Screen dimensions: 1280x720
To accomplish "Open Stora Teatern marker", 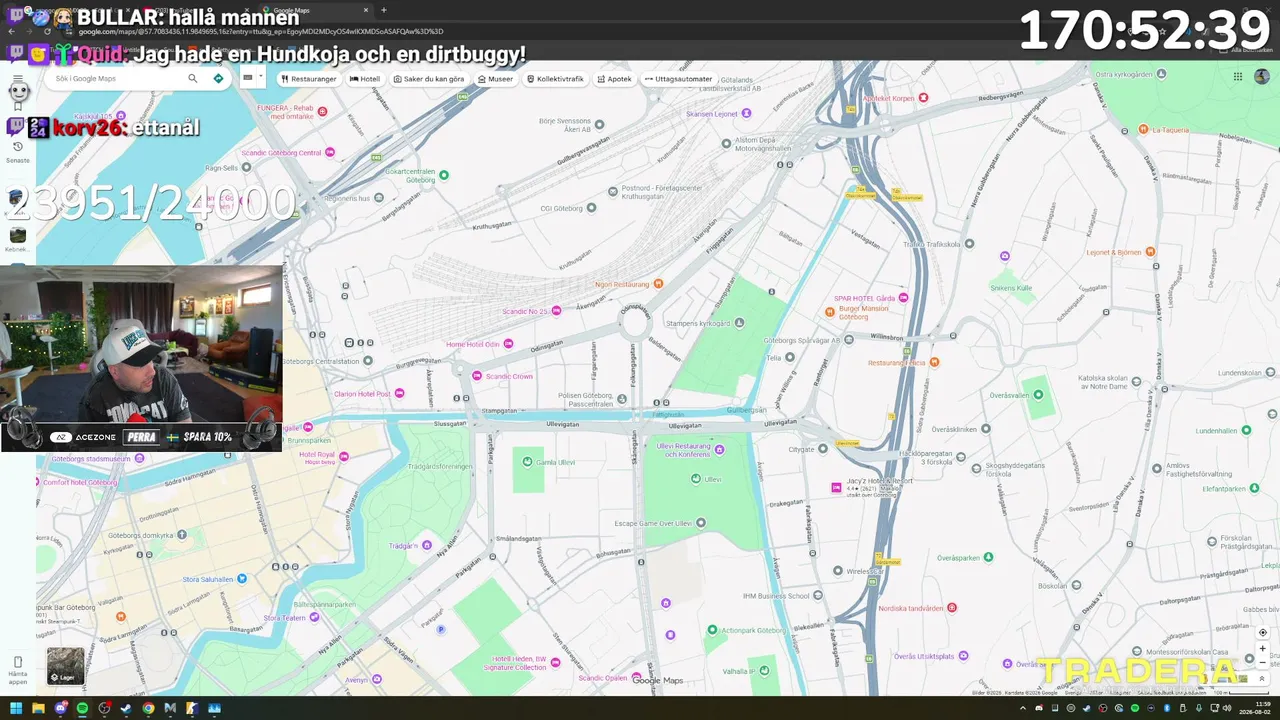I will click(x=314, y=618).
